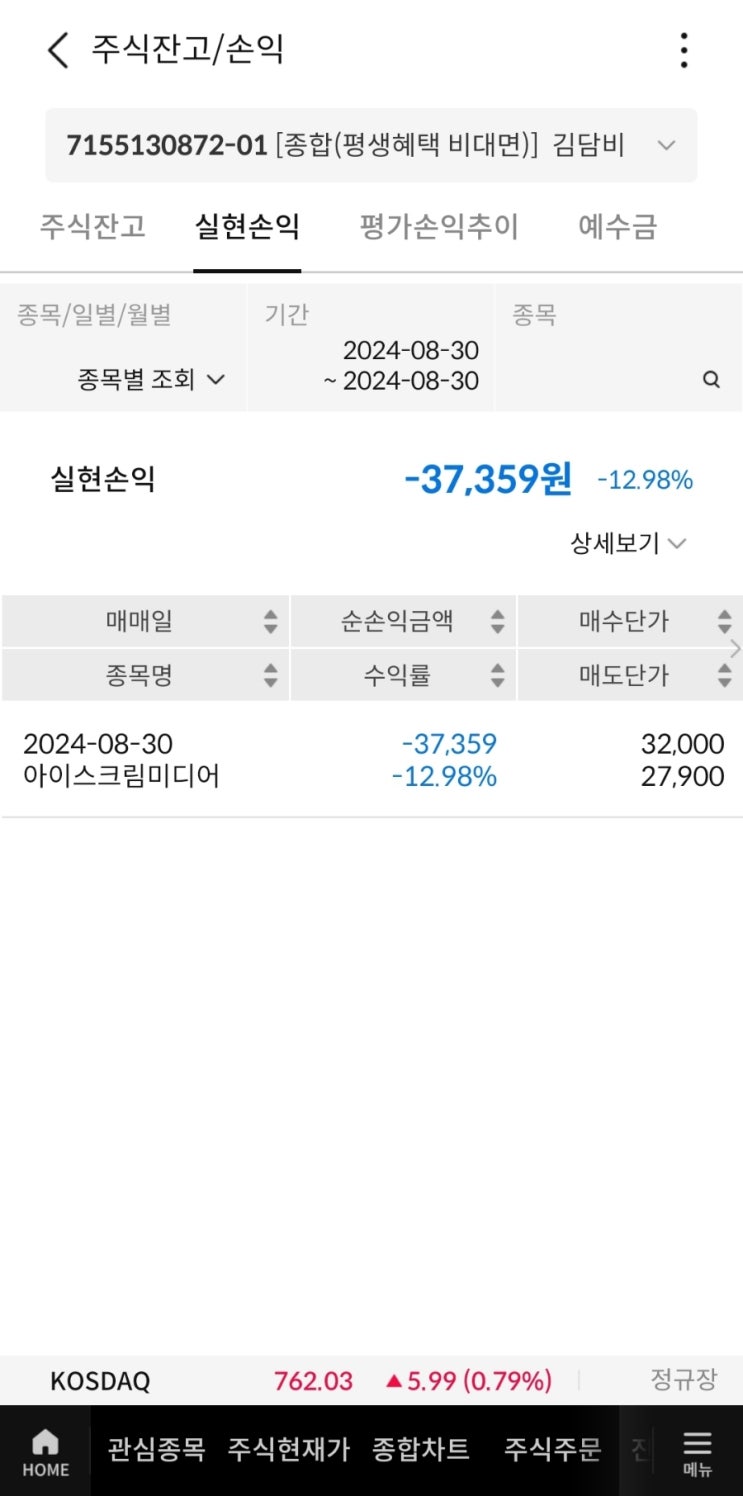Expand the account selector dropdown
This screenshot has height=1496, width=743.
pyautogui.click(x=666, y=146)
